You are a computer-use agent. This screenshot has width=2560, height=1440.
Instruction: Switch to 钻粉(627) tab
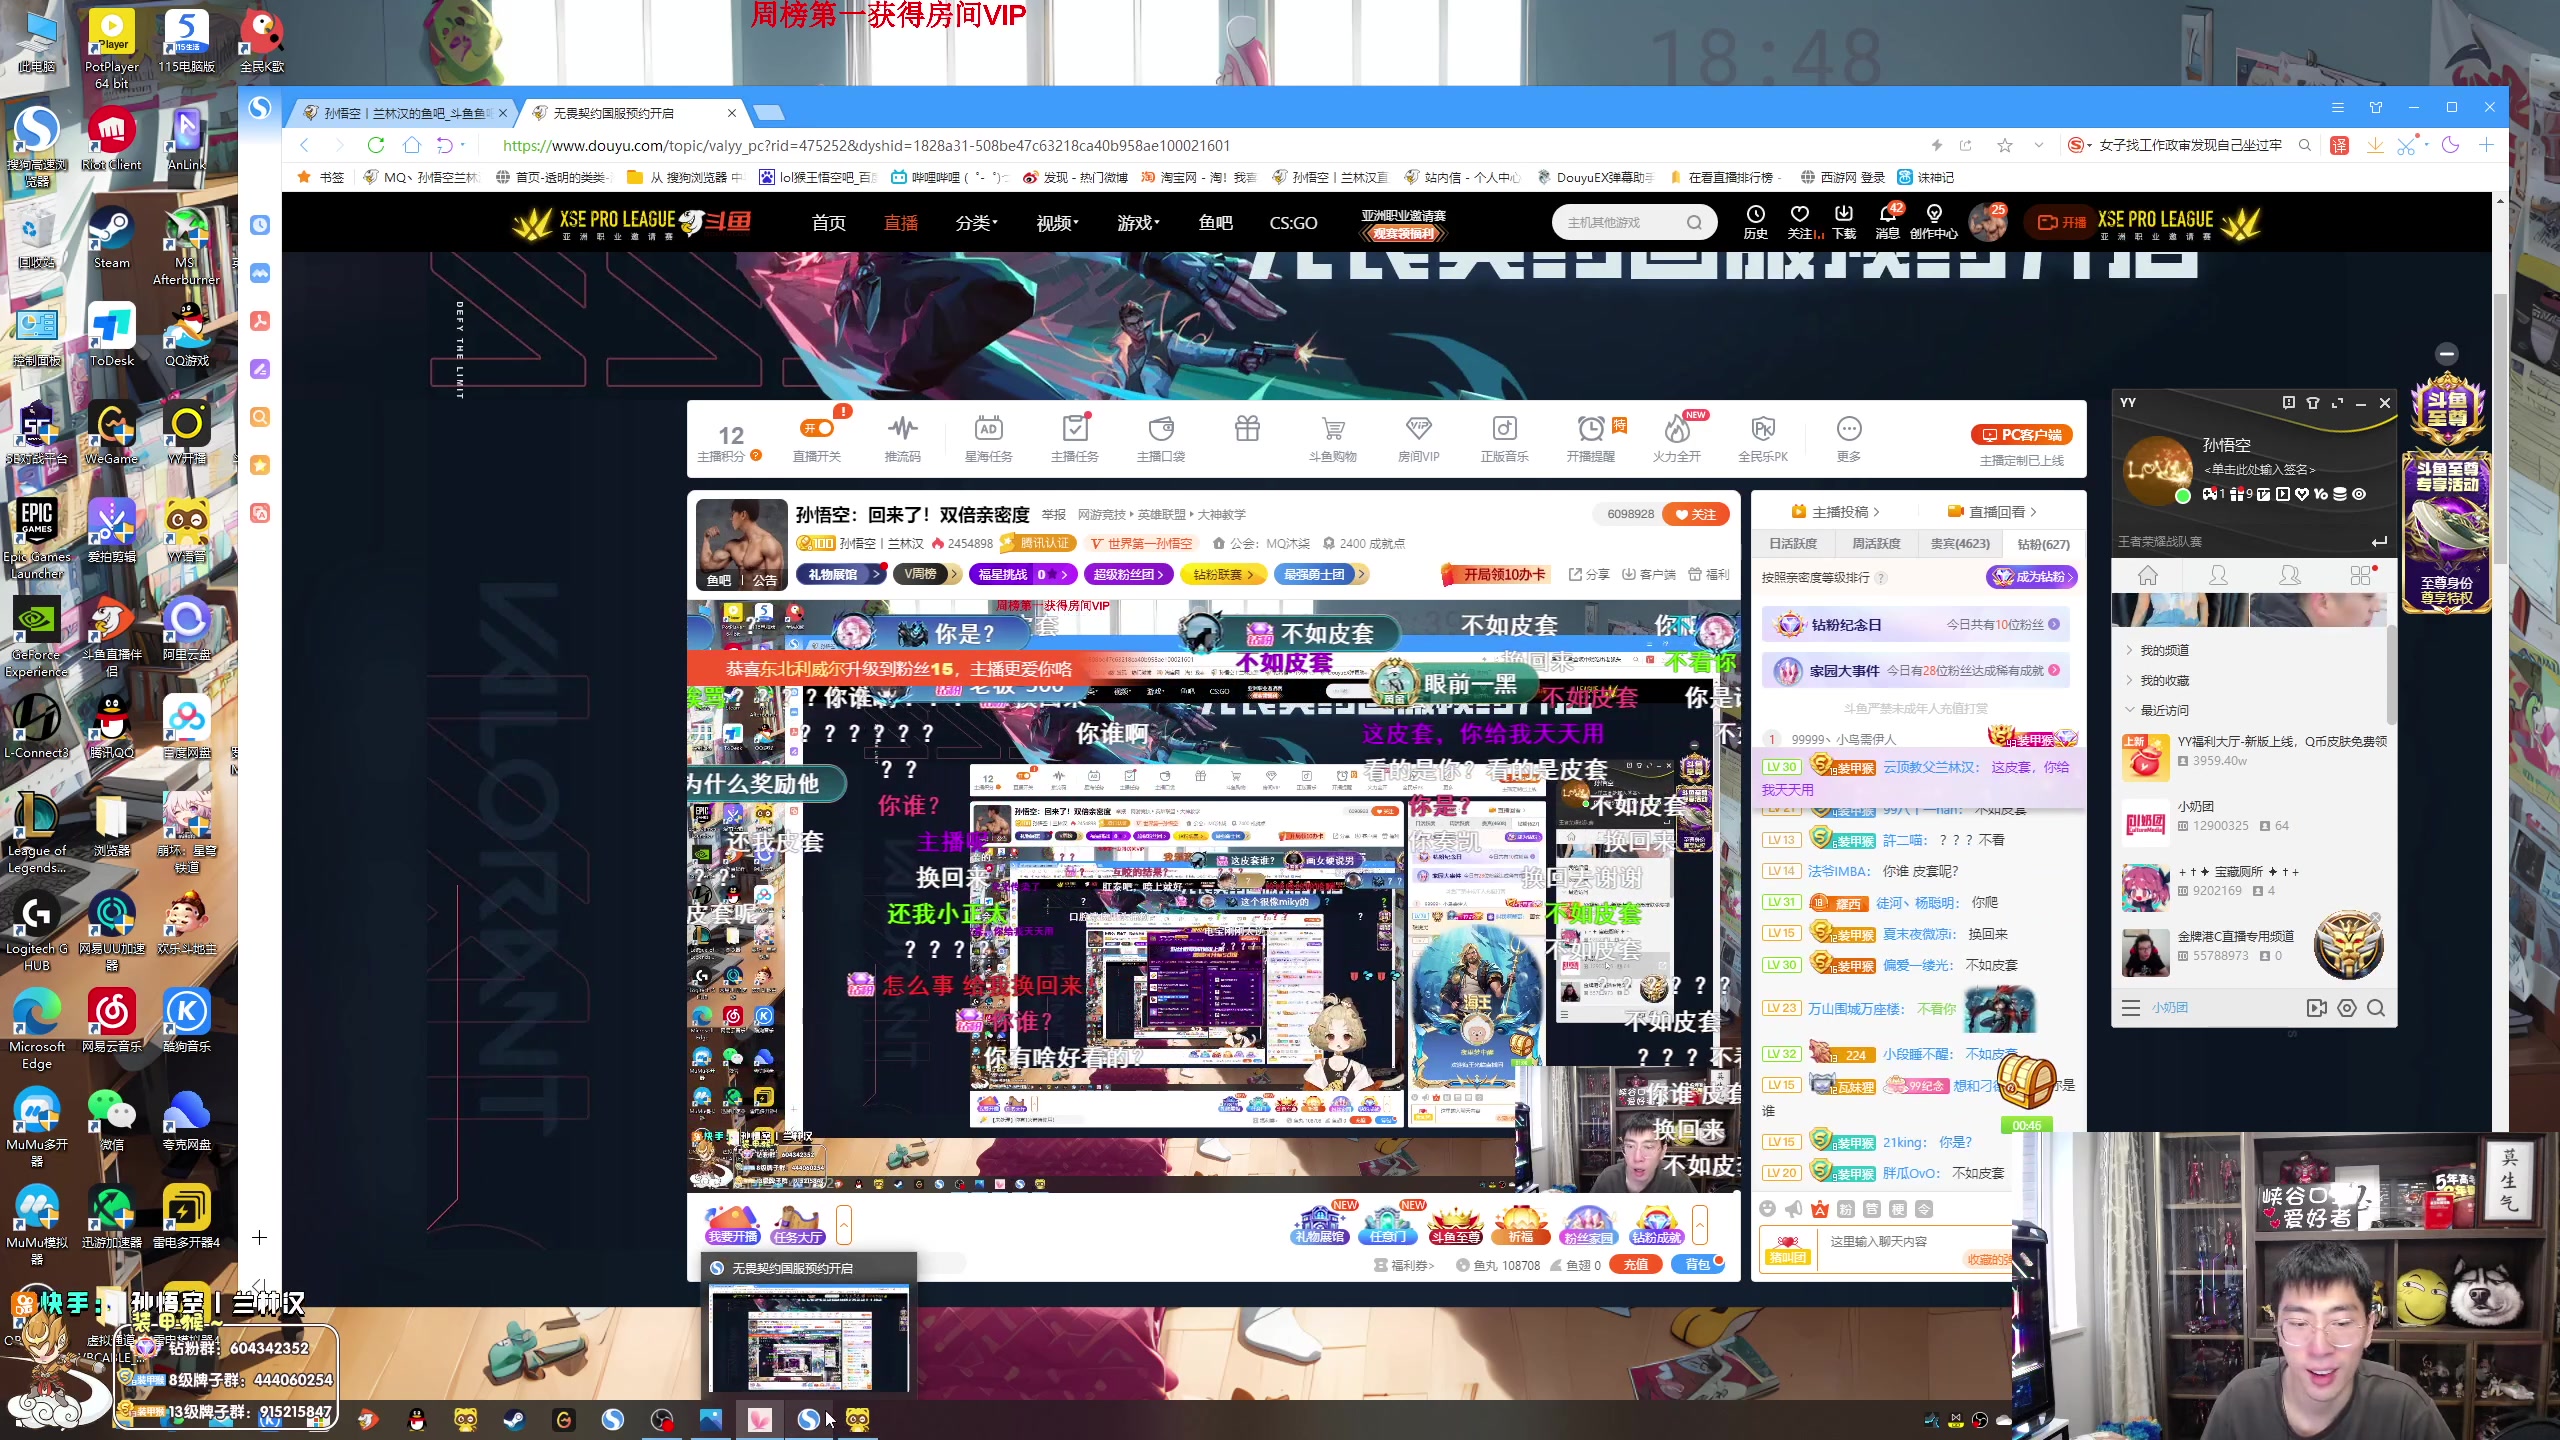(x=2043, y=544)
